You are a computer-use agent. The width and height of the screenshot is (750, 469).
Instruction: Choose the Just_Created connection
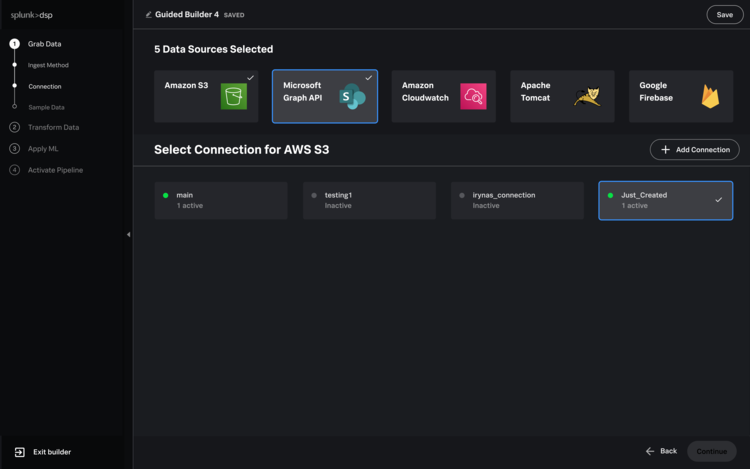click(665, 200)
